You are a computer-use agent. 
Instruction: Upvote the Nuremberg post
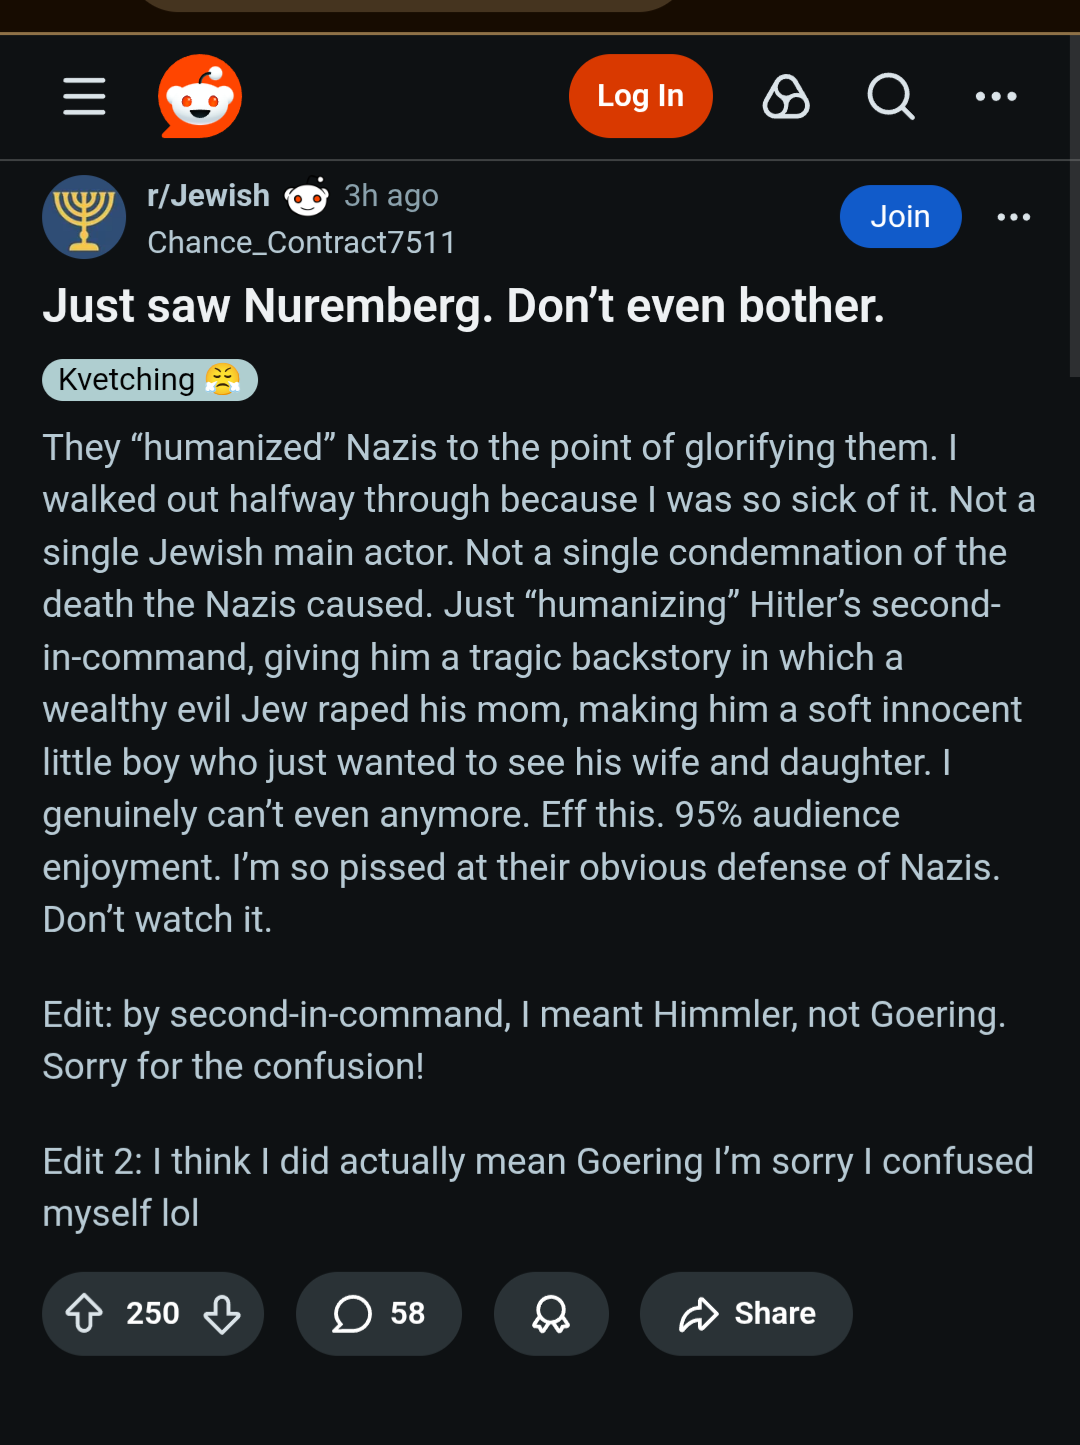pos(85,1313)
